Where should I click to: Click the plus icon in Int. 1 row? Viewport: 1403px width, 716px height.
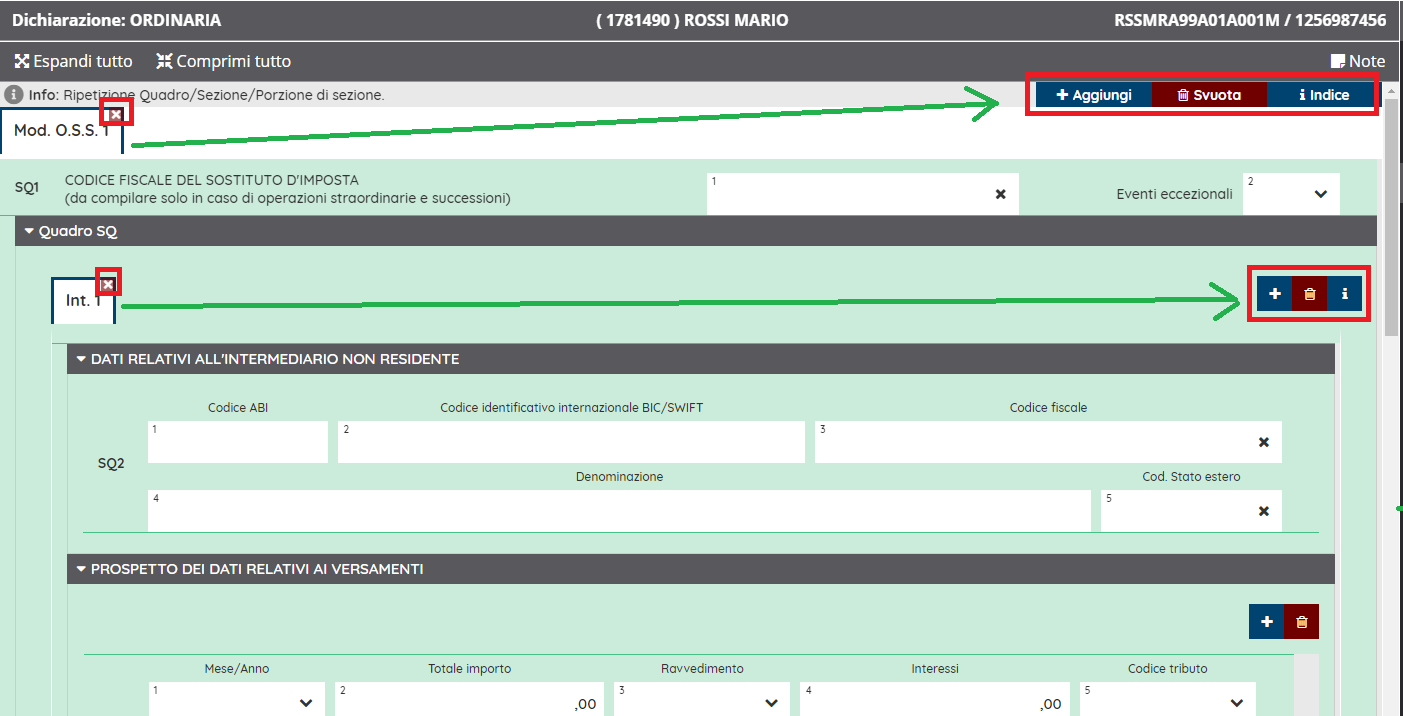pyautogui.click(x=1274, y=294)
